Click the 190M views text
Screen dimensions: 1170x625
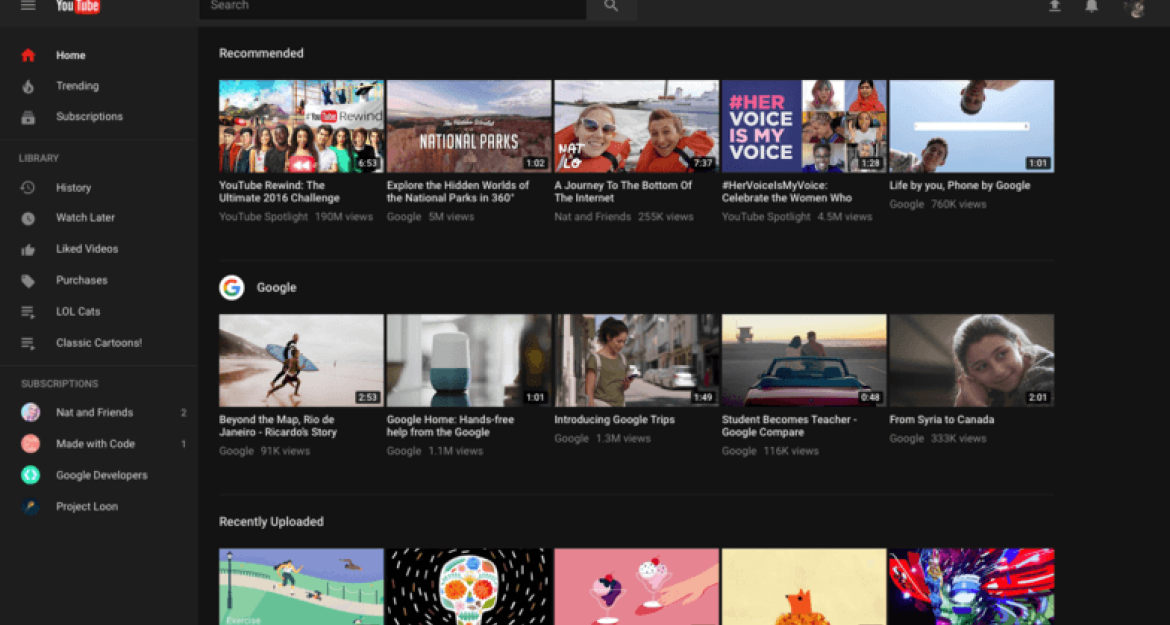click(x=343, y=217)
